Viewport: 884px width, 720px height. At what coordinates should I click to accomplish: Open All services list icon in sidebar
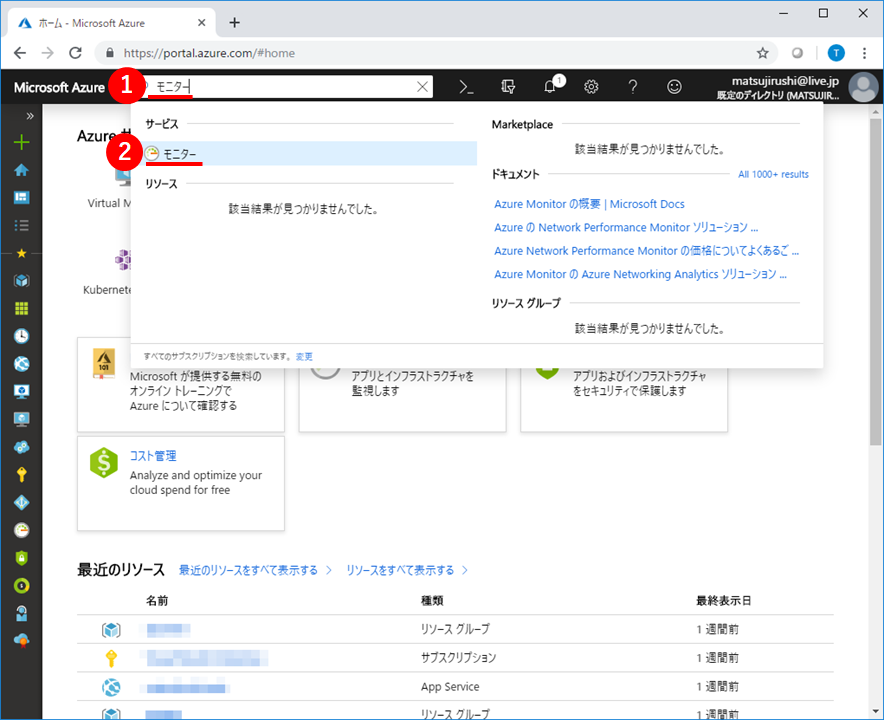pyautogui.click(x=21, y=225)
